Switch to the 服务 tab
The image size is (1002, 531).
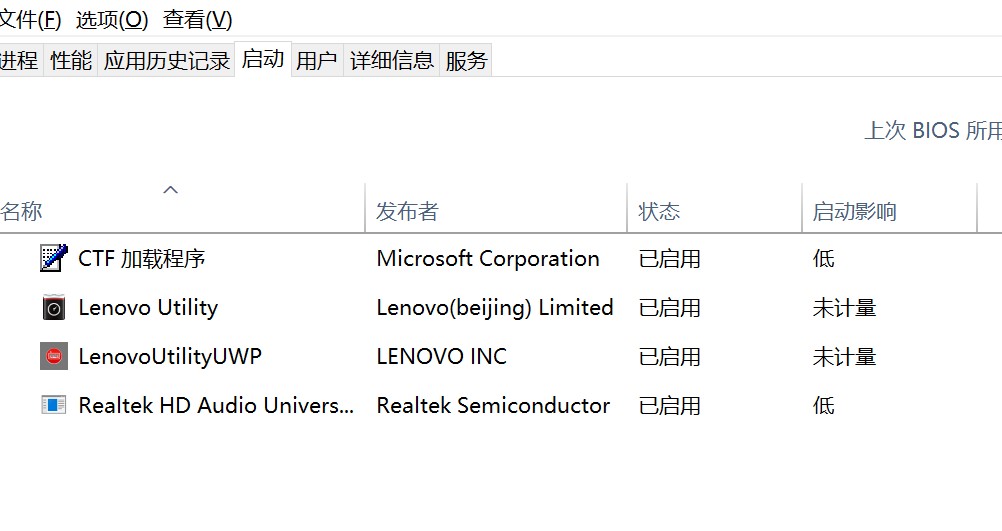pyautogui.click(x=466, y=61)
